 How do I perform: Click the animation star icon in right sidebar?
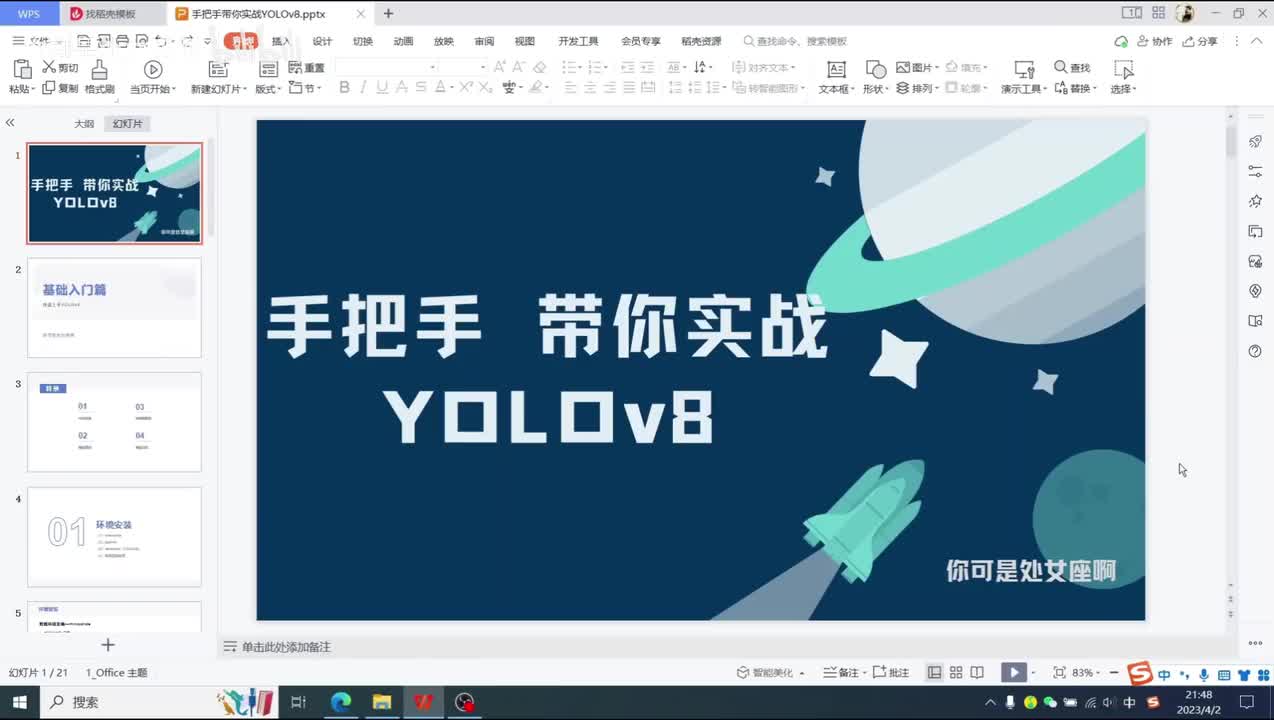click(x=1255, y=201)
